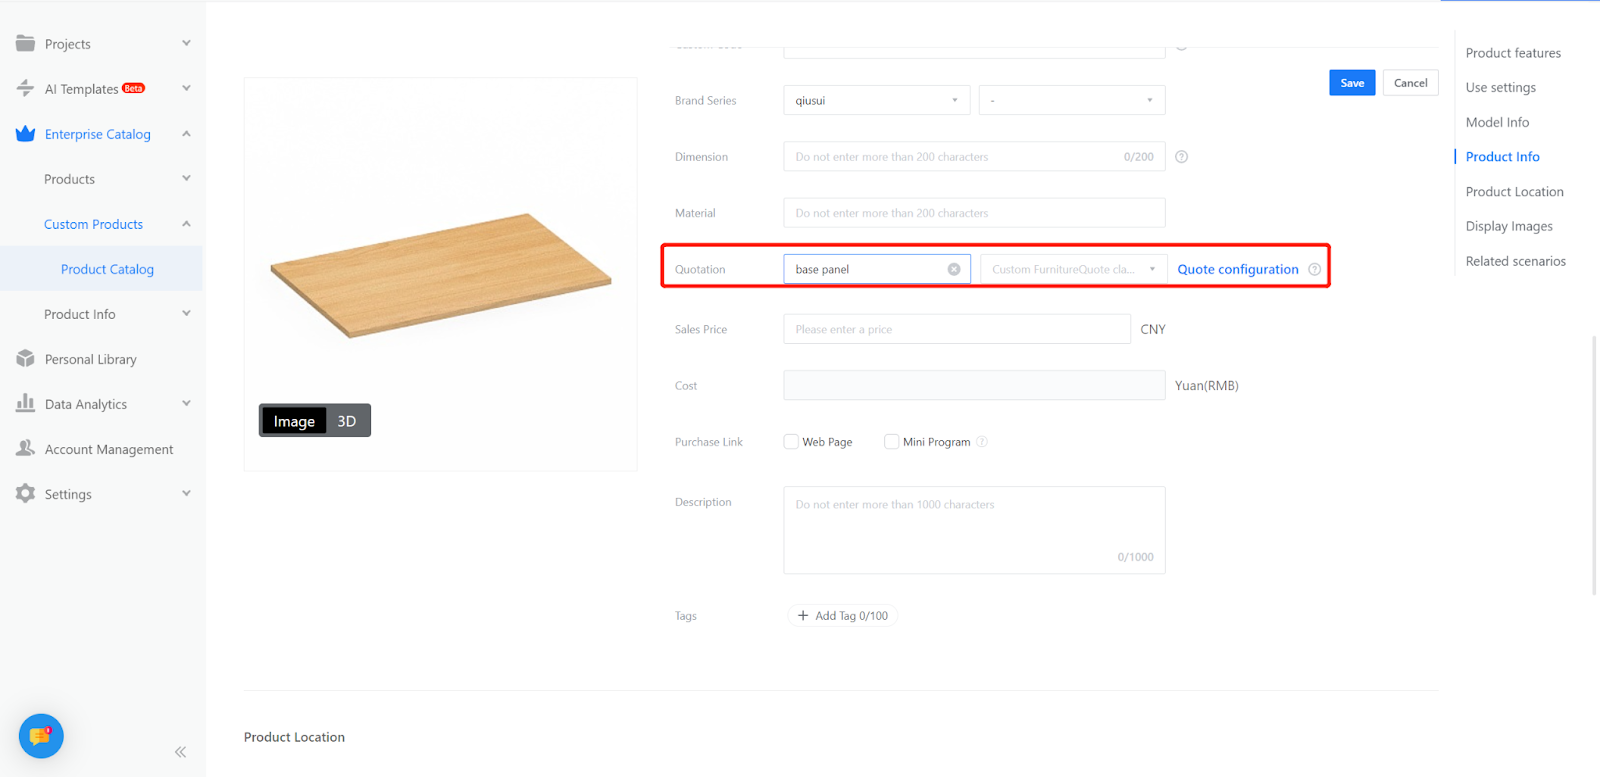Enable the Web Page purchase link checkbox
This screenshot has height=777, width=1600.
tap(791, 442)
